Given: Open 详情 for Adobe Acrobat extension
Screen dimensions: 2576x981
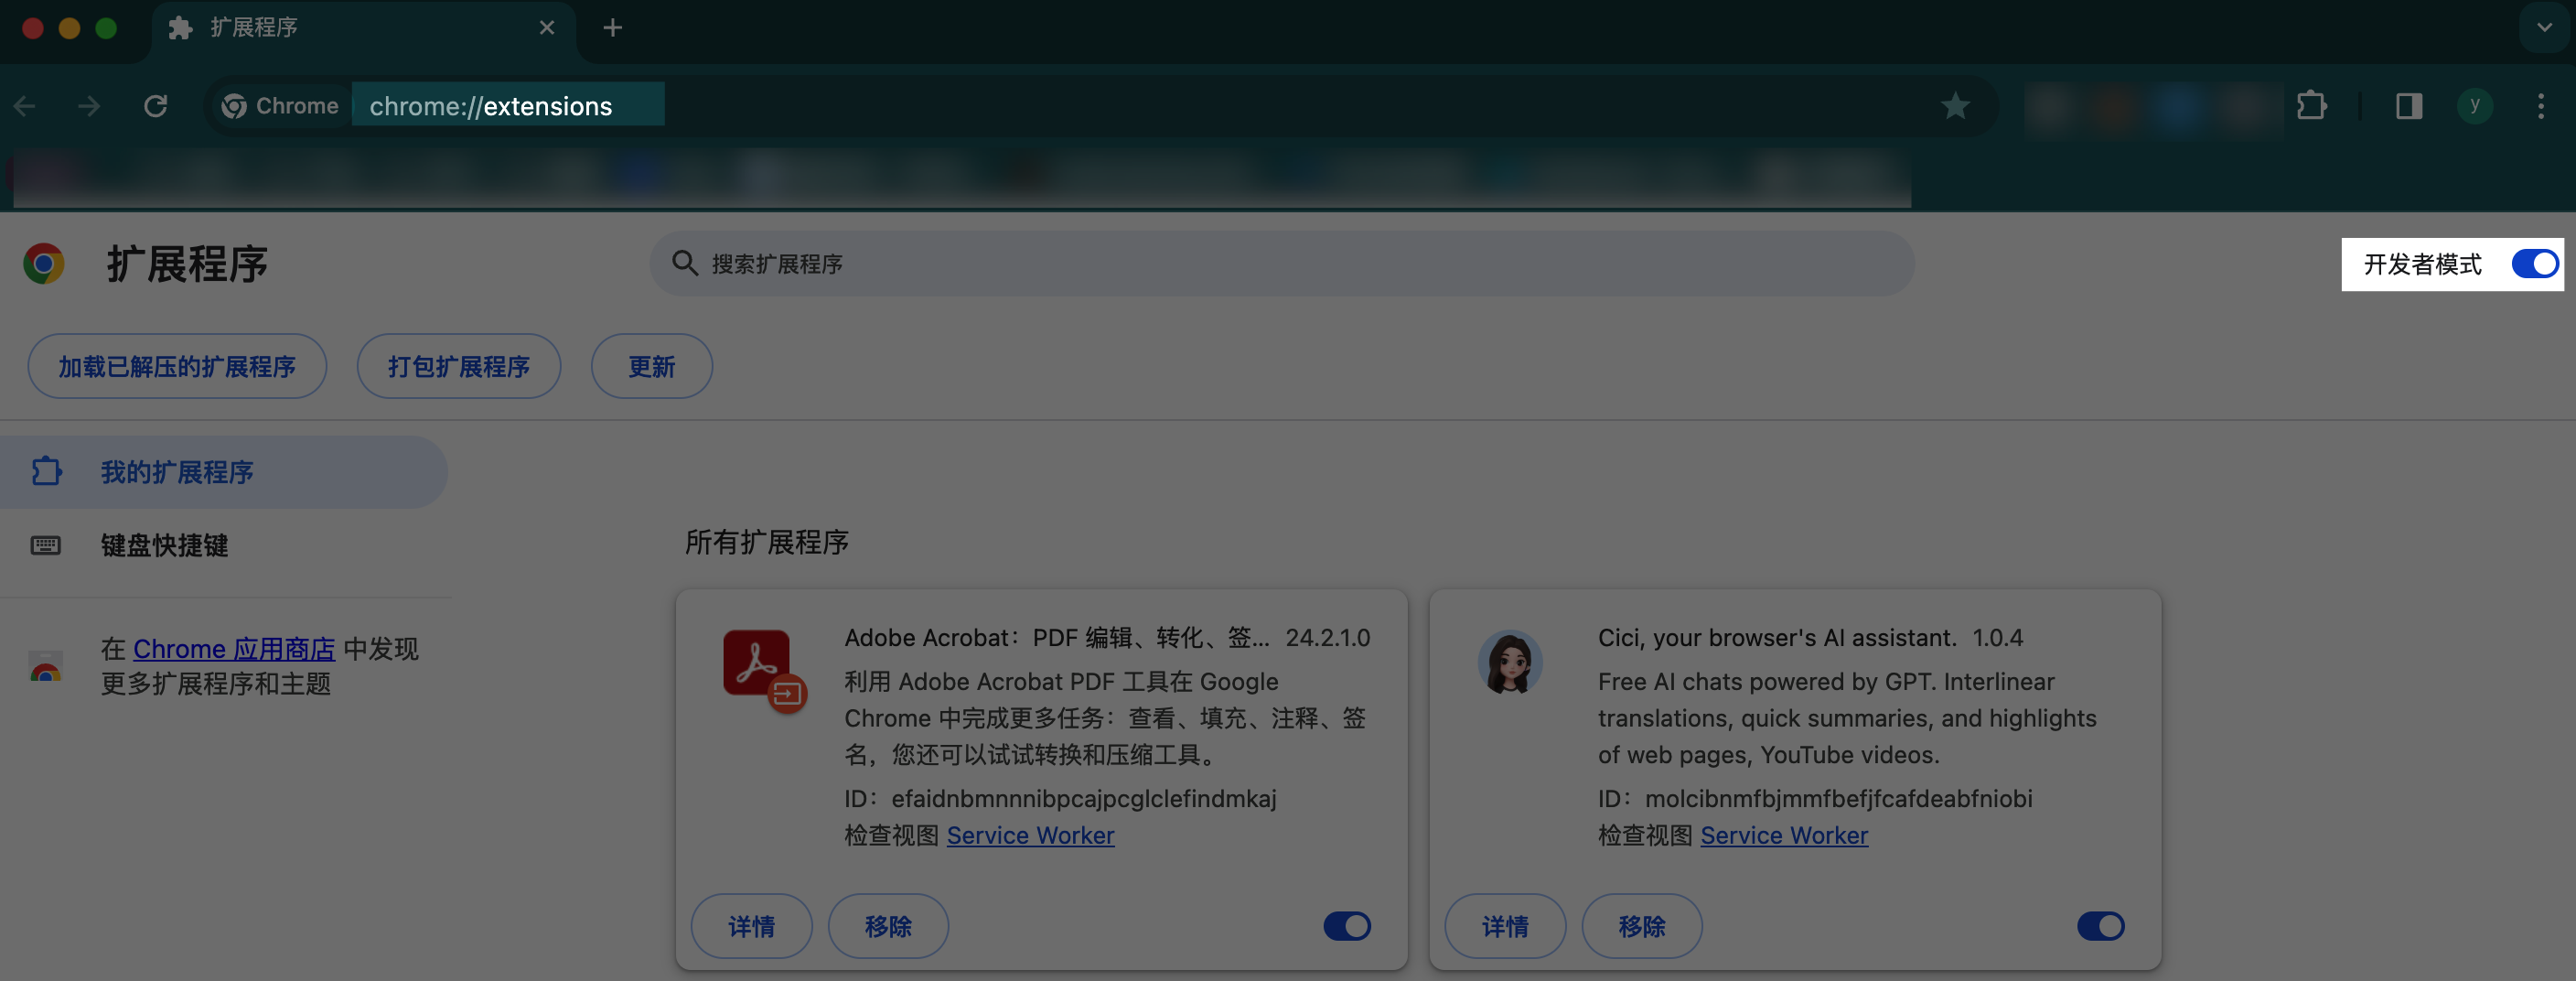Looking at the screenshot, I should coord(752,926).
